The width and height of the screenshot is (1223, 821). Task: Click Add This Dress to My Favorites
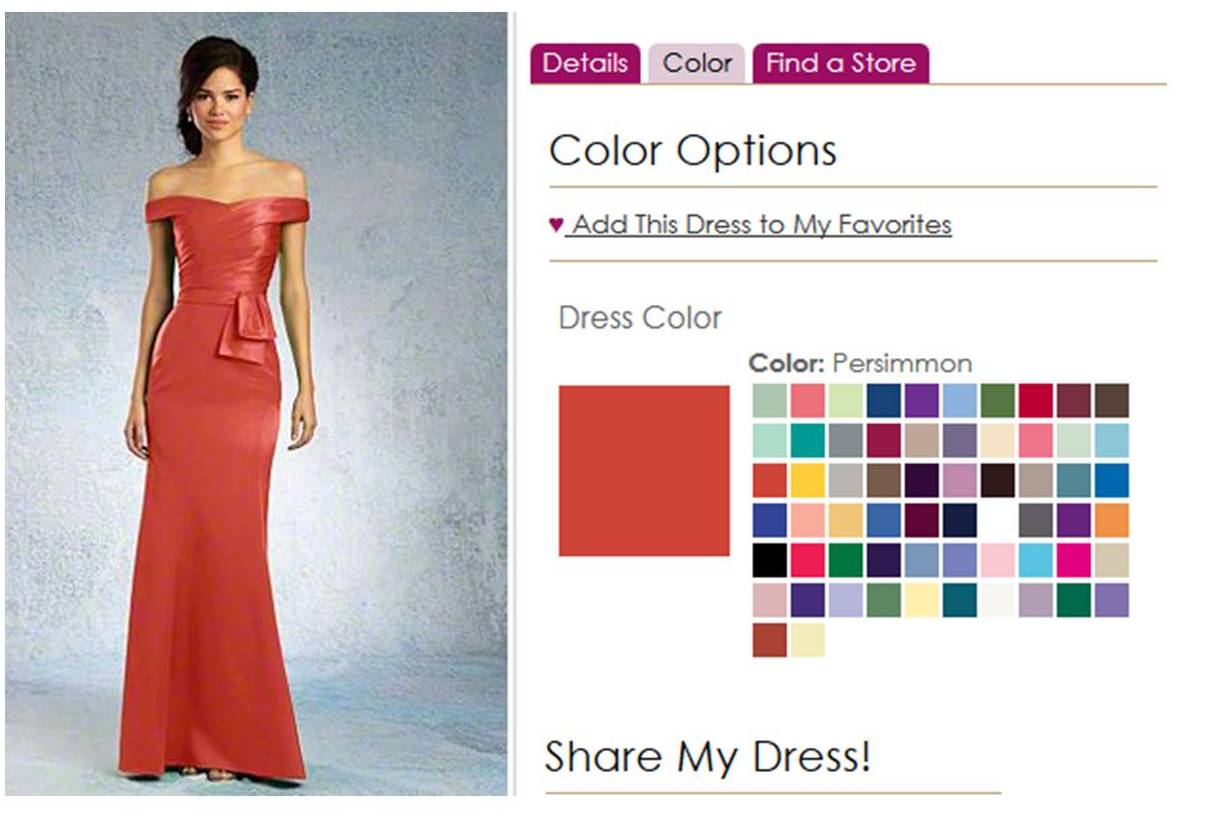tap(762, 224)
